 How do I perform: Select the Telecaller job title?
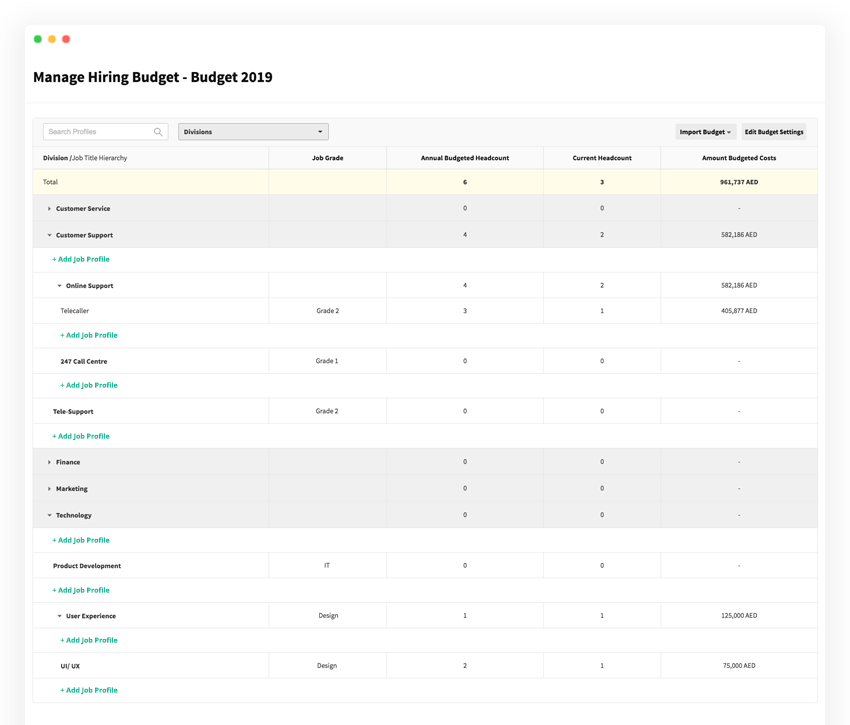point(75,311)
